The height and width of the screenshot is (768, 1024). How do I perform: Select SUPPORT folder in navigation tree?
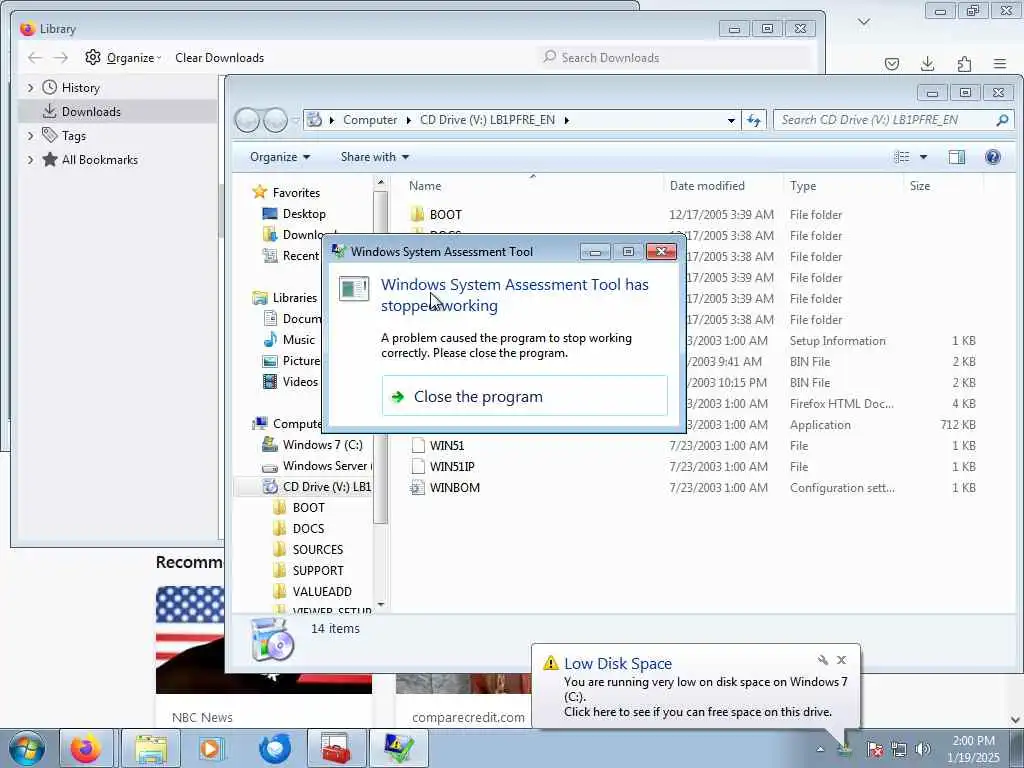pos(317,570)
